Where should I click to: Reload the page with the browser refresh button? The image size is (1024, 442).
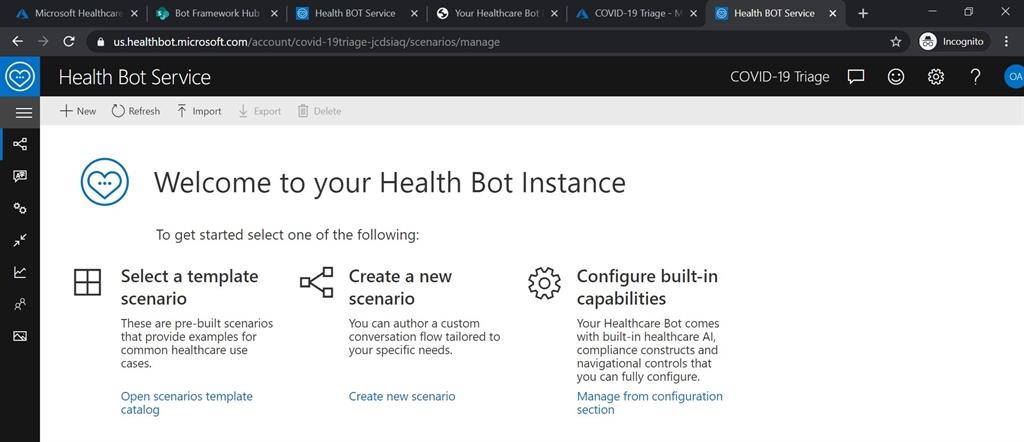pos(69,41)
